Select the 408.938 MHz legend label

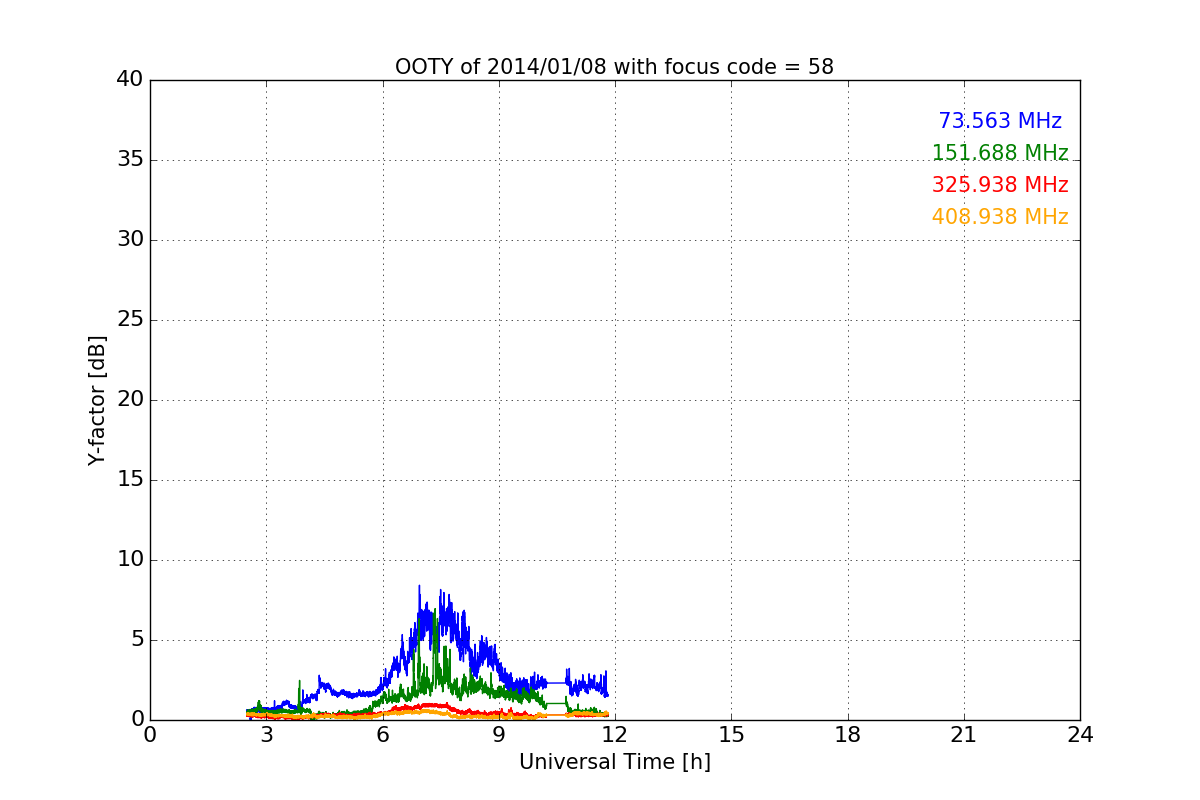click(x=1000, y=217)
